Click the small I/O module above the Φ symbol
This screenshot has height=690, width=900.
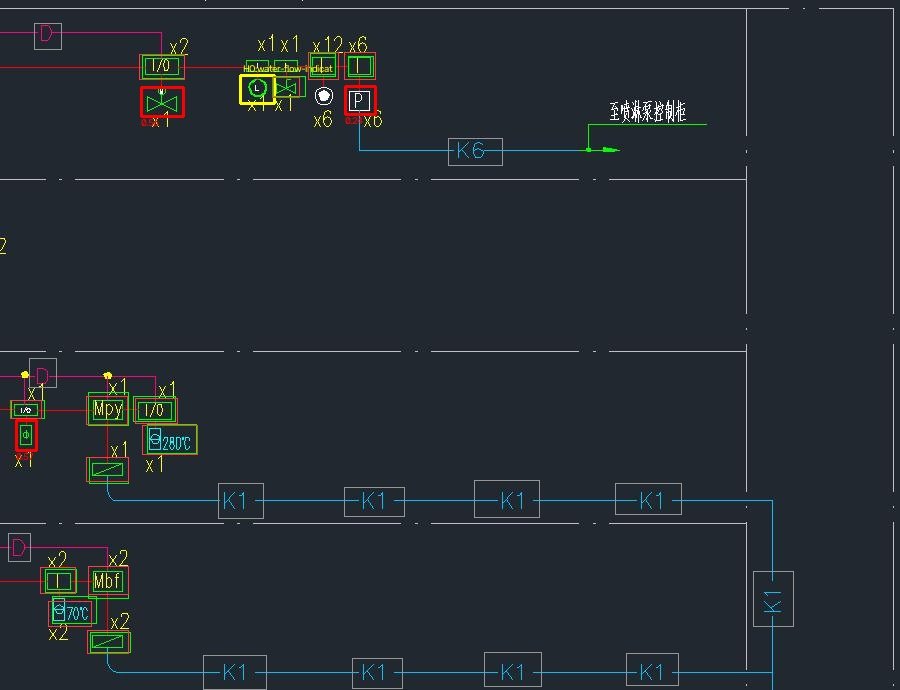26,410
